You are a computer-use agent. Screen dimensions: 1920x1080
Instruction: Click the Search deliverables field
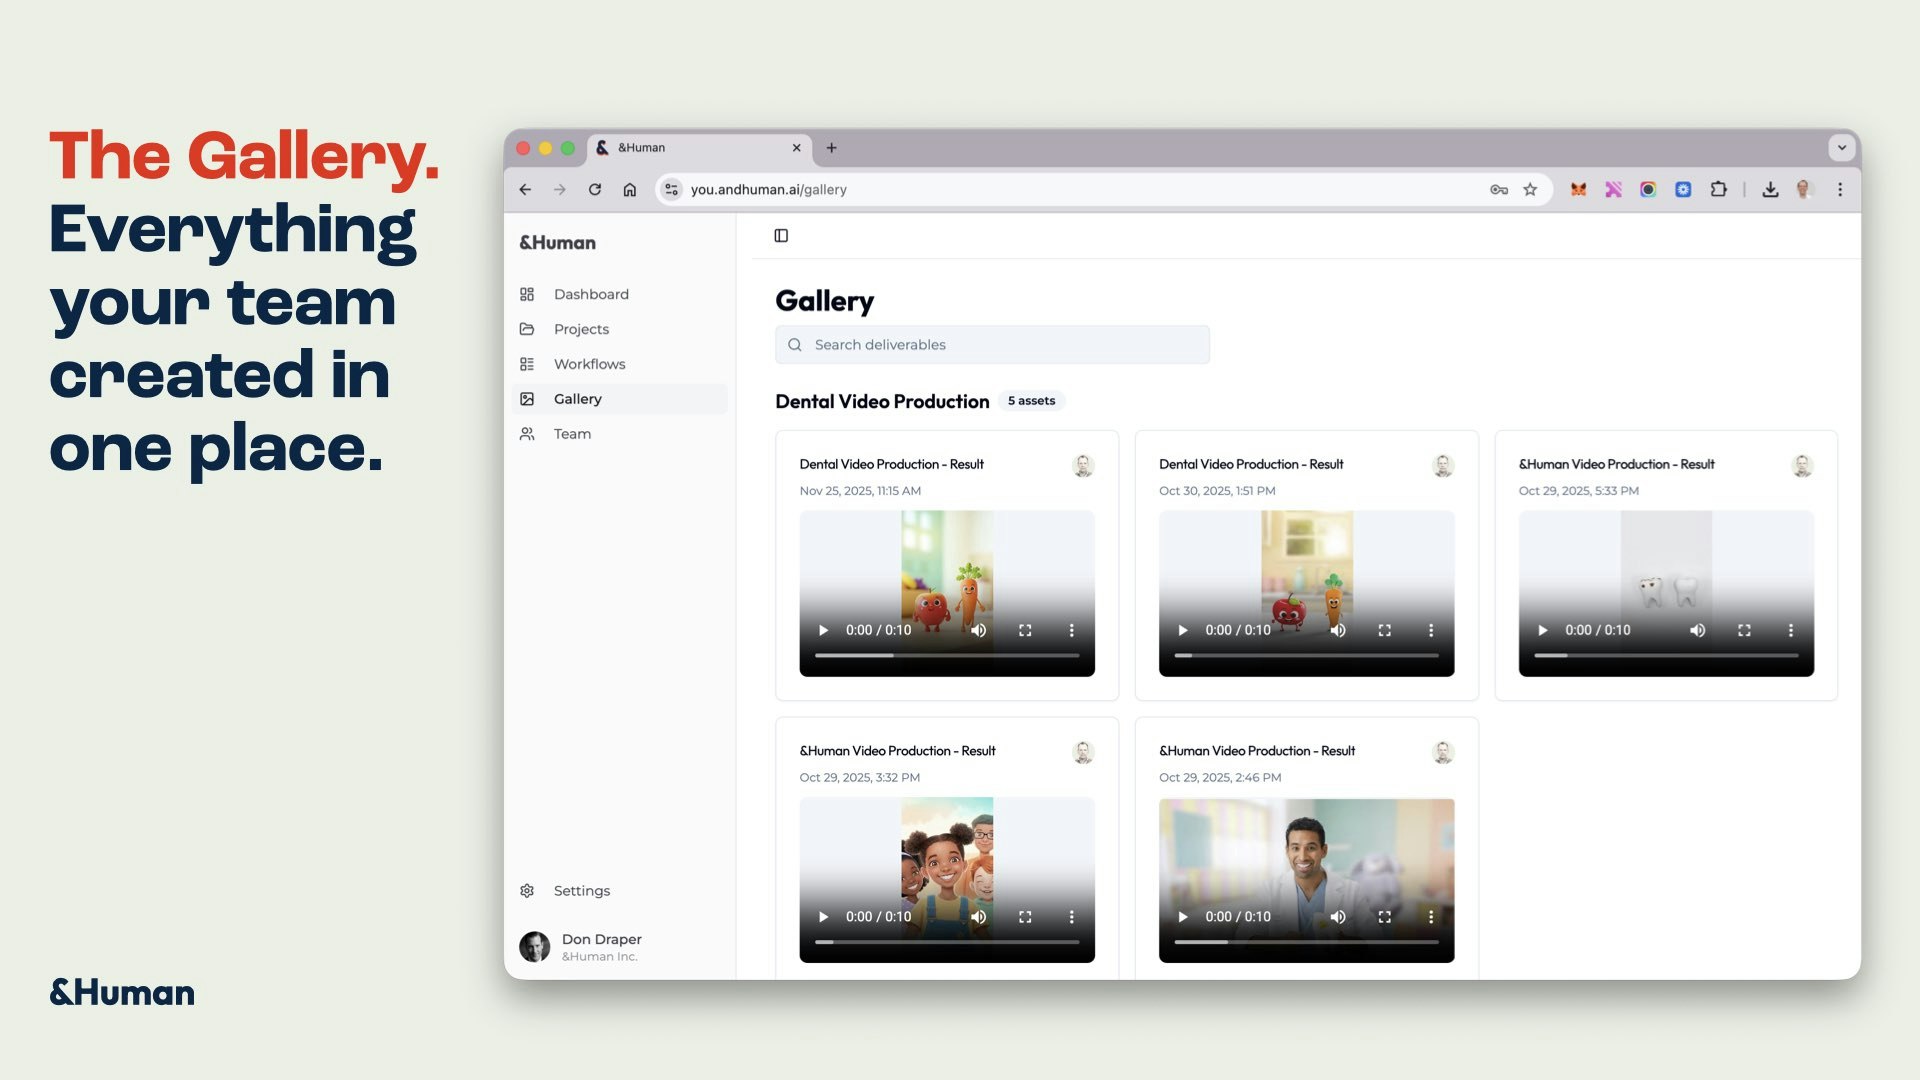click(992, 345)
